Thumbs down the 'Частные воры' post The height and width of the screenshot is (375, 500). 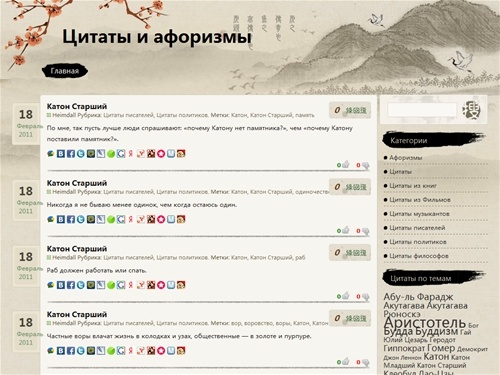tap(366, 362)
